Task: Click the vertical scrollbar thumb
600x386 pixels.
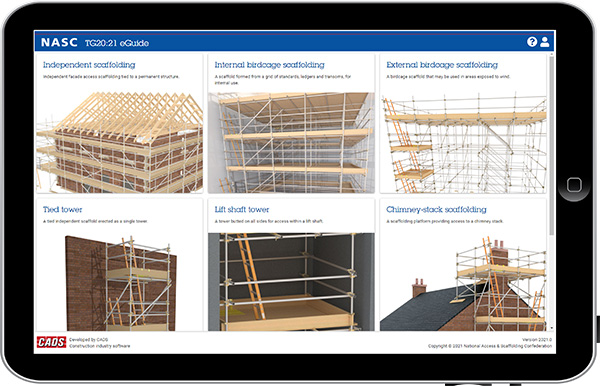Action: [x=551, y=146]
